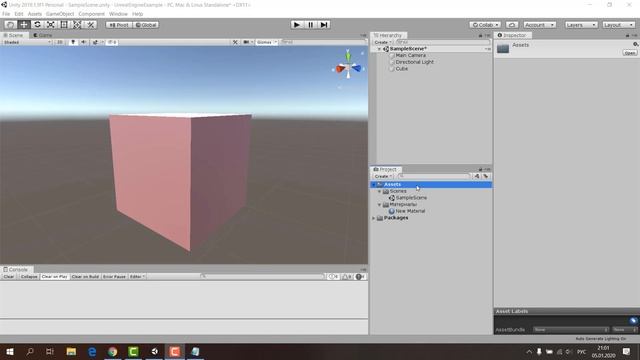Select the Console tab
The image size is (640, 360).
[16, 269]
